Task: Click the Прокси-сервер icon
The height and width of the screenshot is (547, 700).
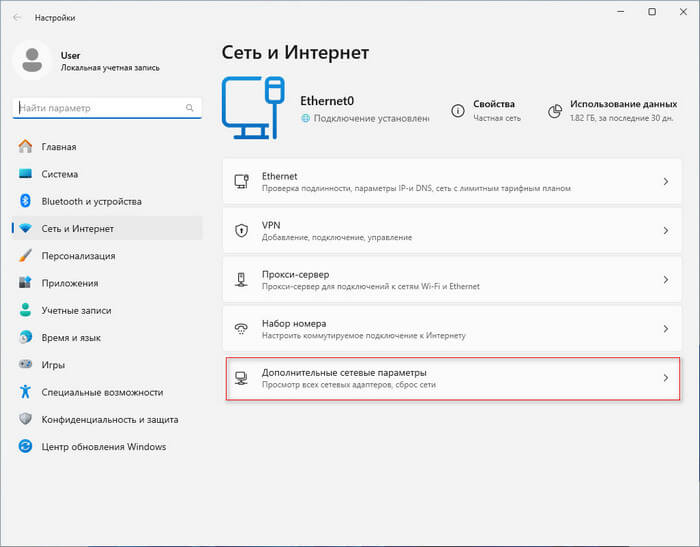Action: [x=241, y=279]
